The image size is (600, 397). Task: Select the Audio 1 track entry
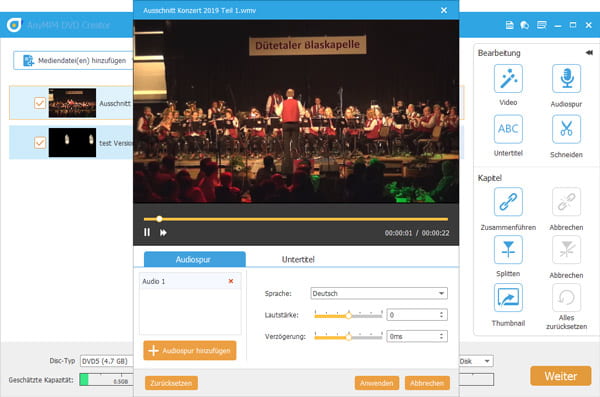coord(190,281)
